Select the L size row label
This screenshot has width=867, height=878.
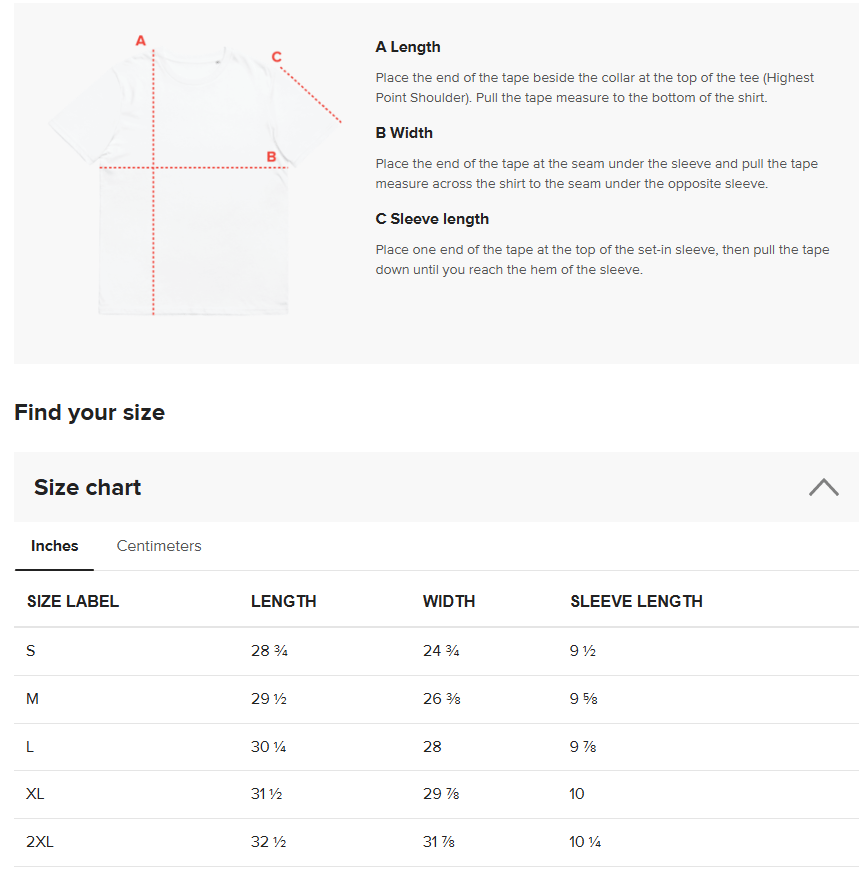click(x=31, y=746)
